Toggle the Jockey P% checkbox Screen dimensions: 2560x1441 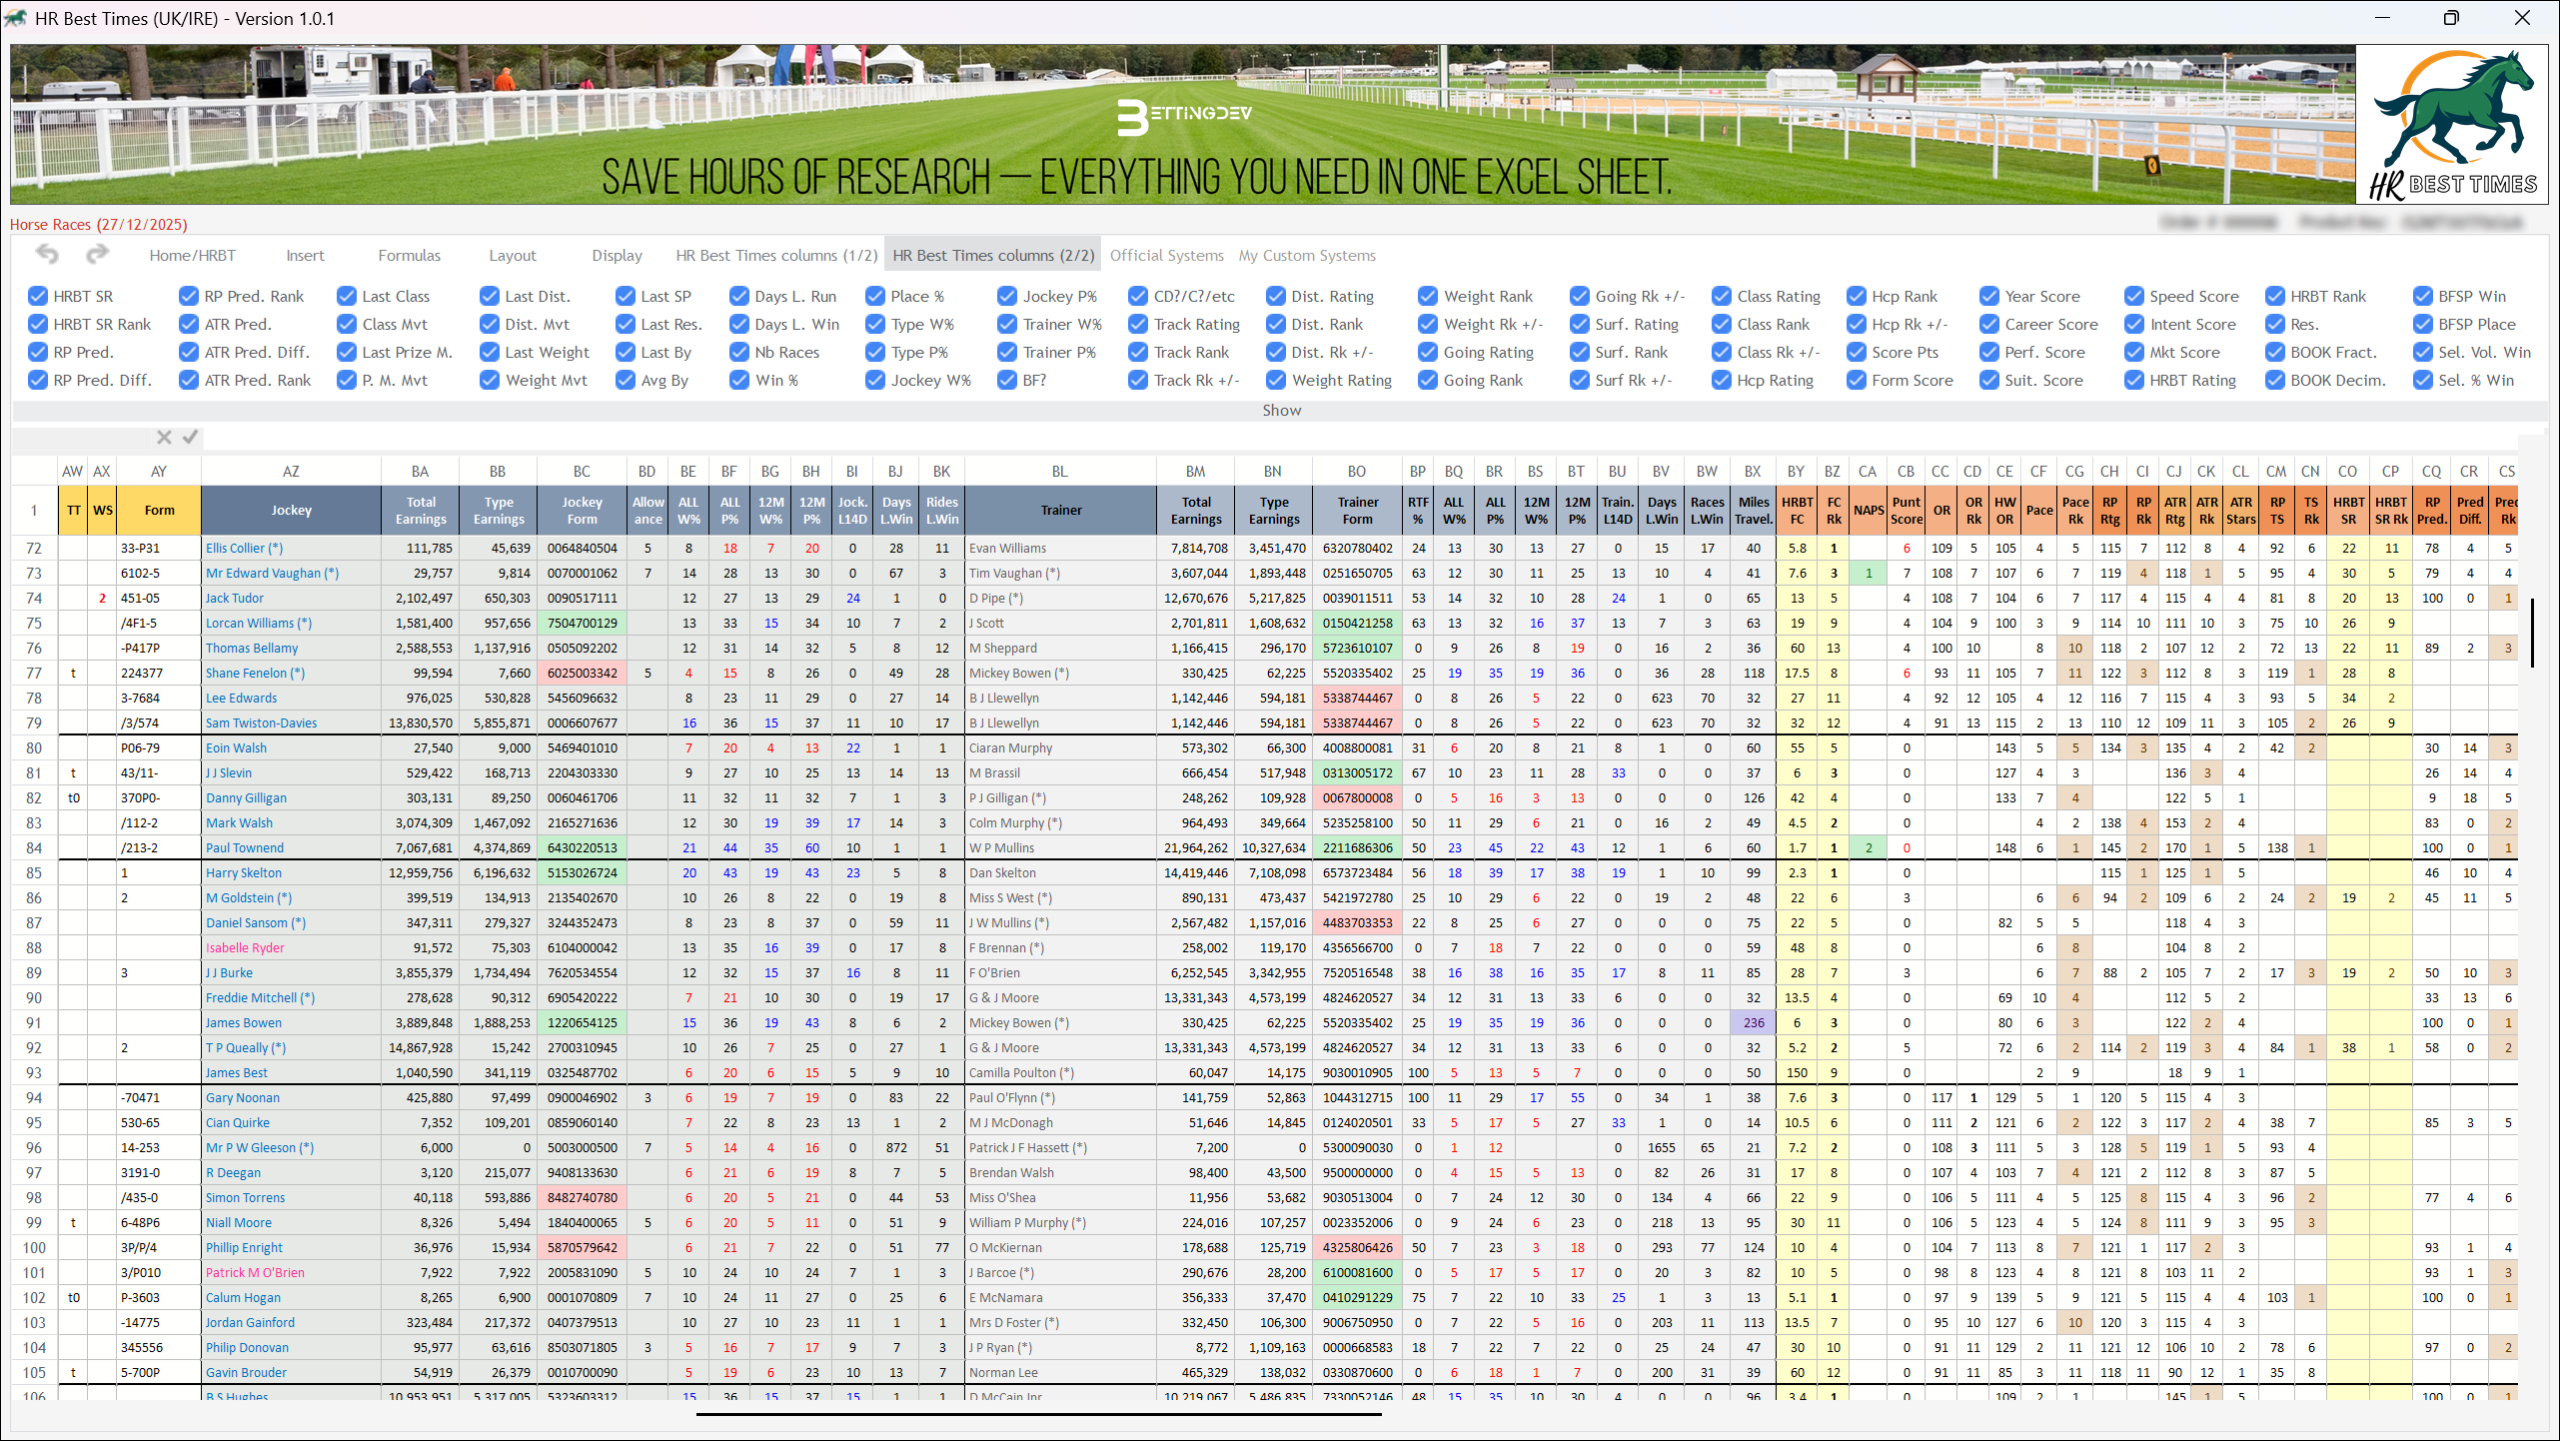pos(1007,296)
